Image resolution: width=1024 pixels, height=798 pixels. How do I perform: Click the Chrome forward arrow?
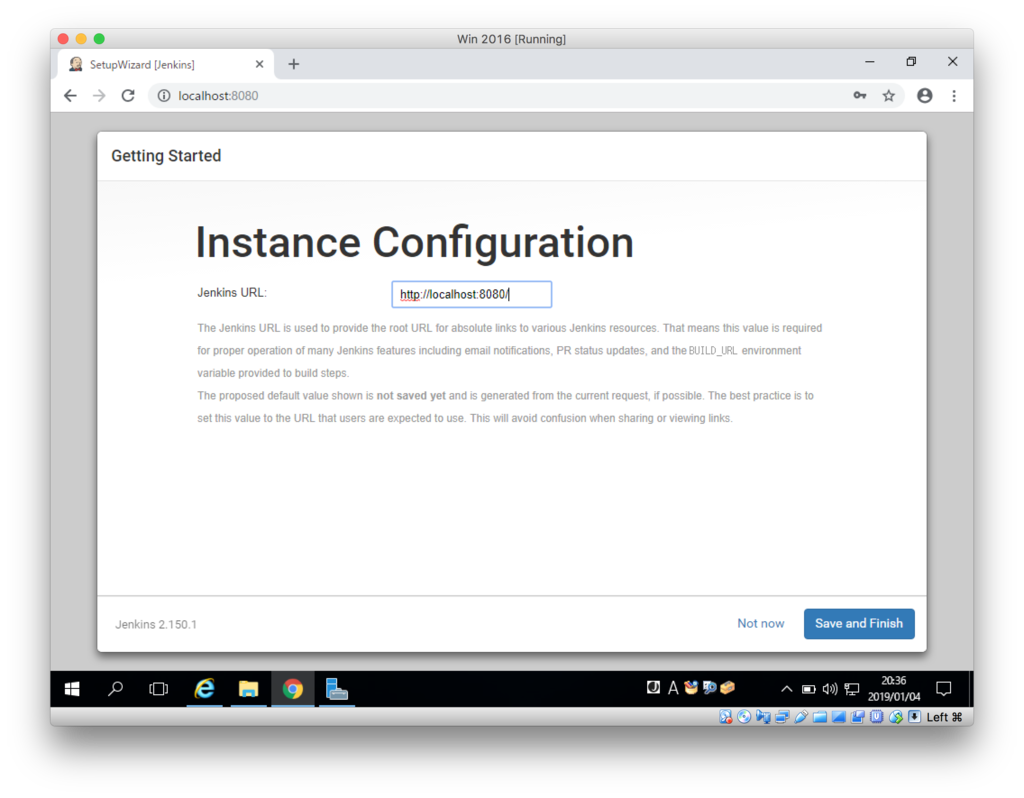(99, 96)
